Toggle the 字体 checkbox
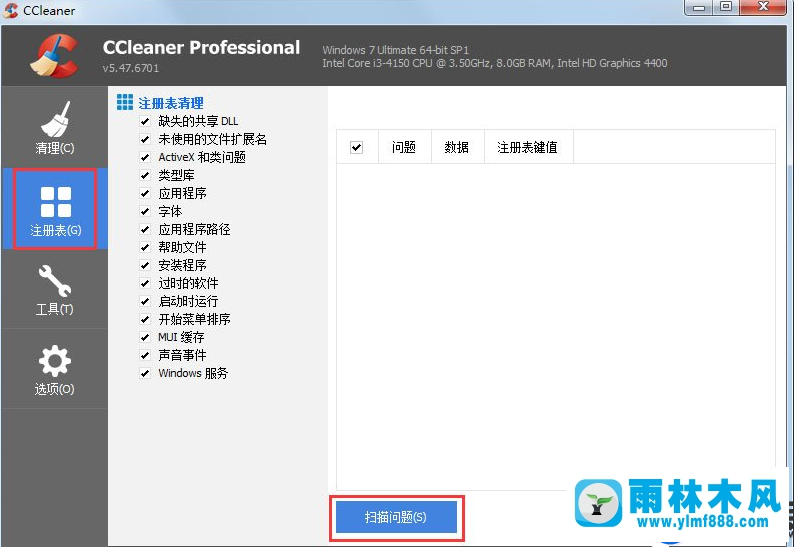 [x=145, y=211]
